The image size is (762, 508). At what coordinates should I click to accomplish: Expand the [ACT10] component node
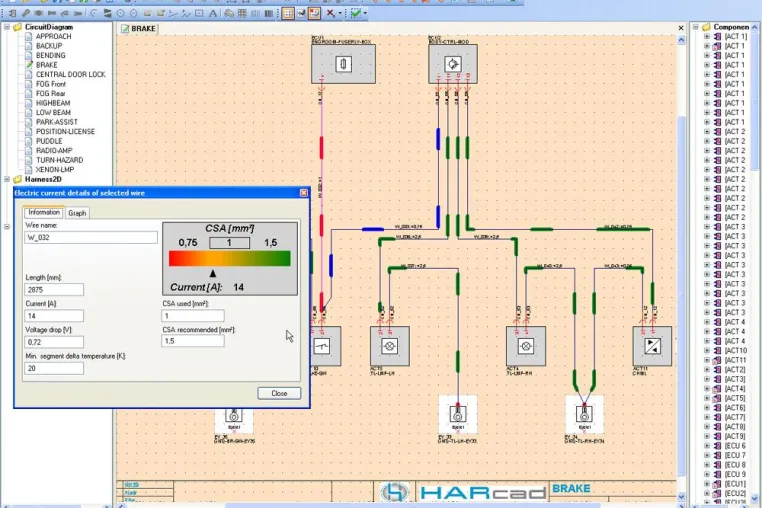(707, 350)
